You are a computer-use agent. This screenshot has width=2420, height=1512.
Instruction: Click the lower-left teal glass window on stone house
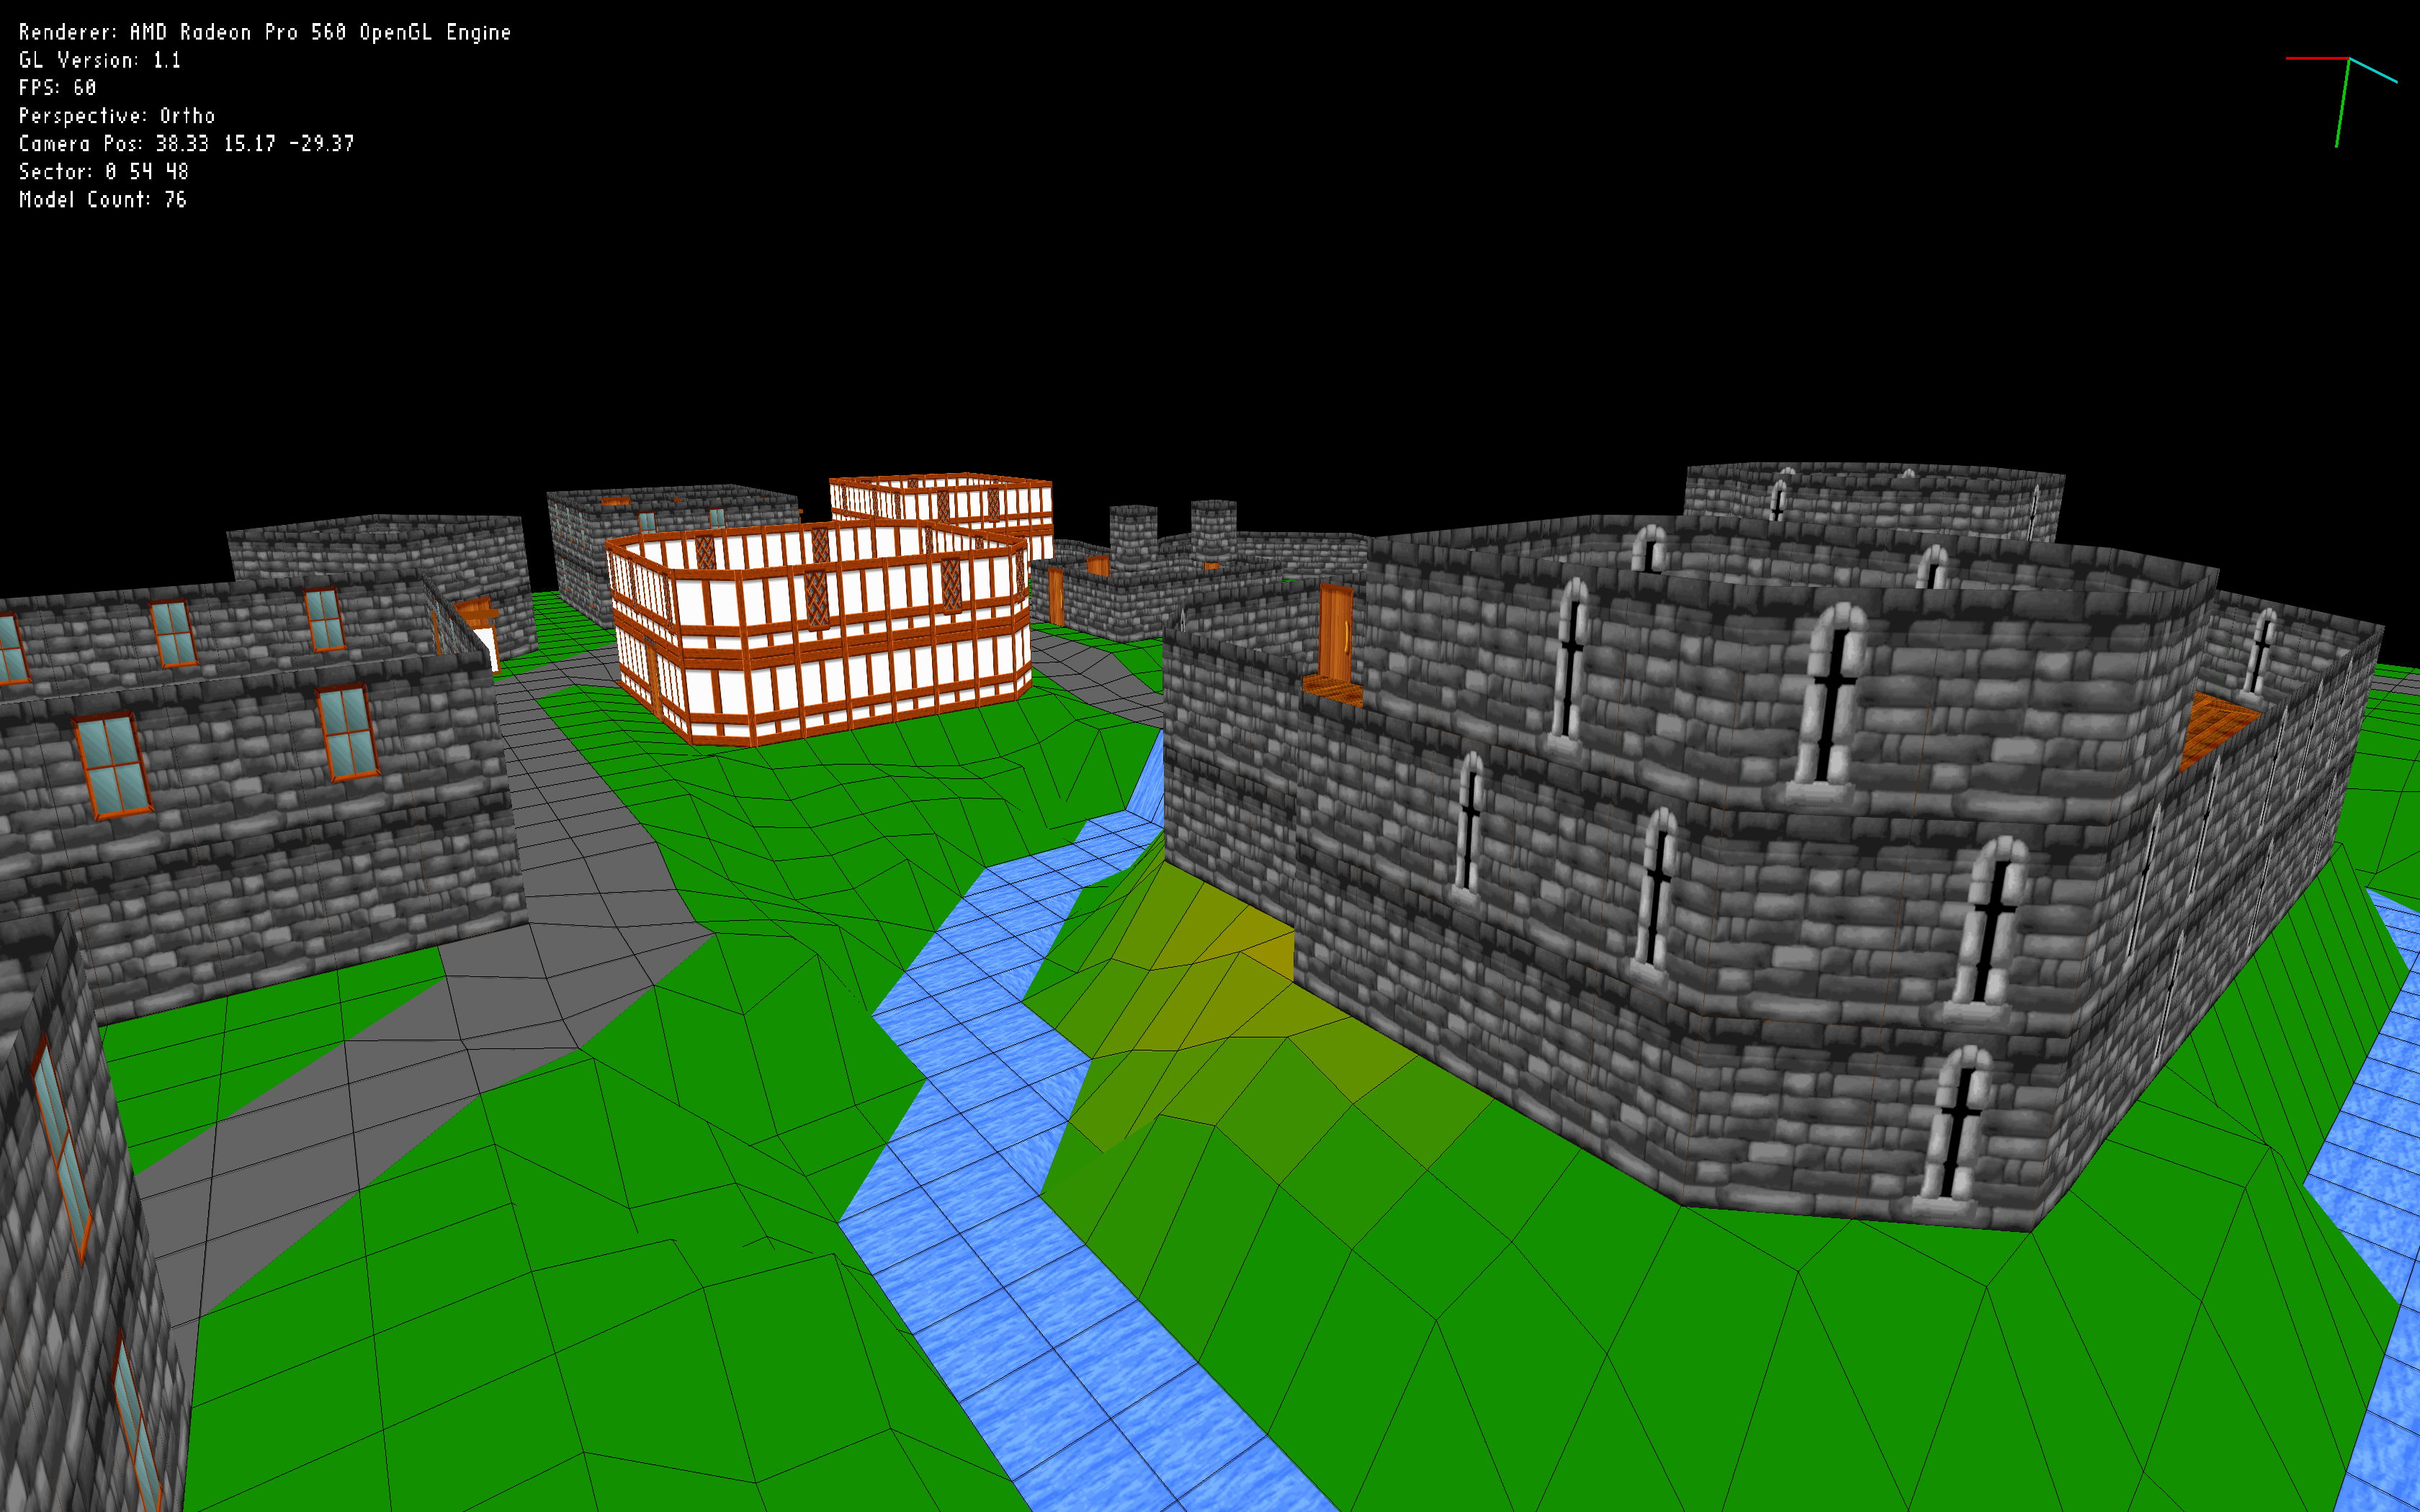[x=112, y=765]
